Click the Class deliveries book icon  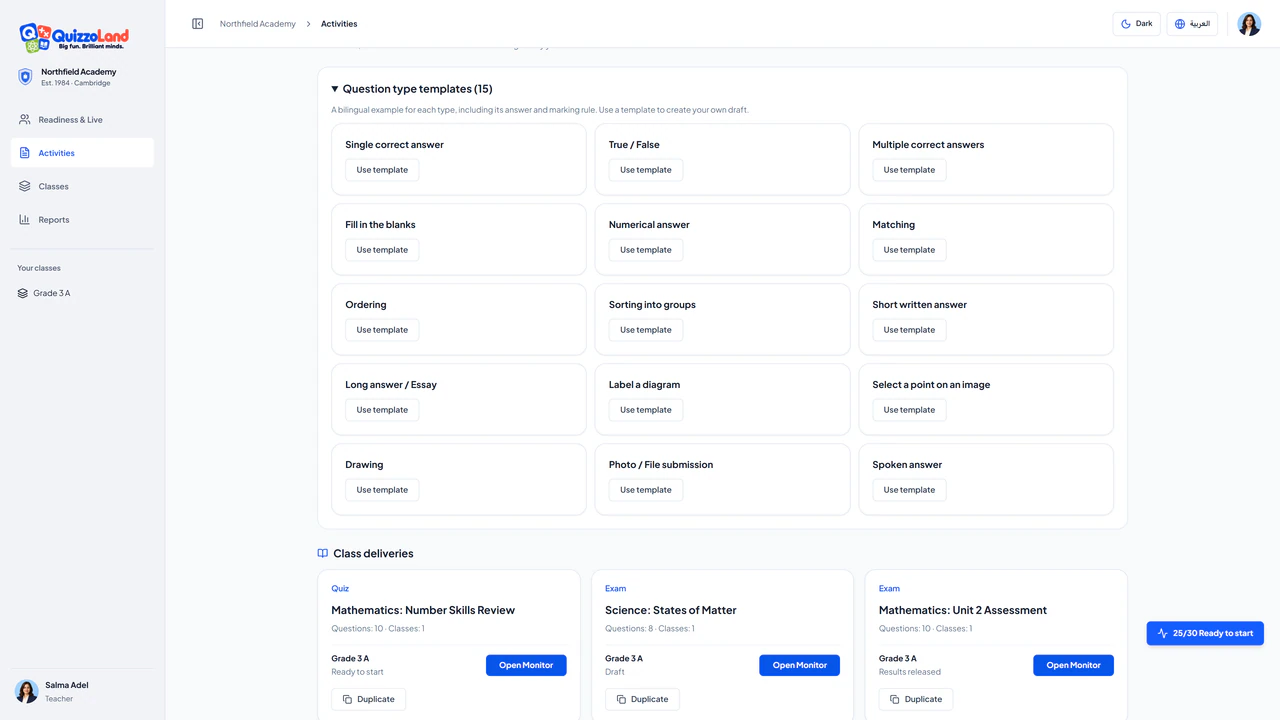point(323,553)
